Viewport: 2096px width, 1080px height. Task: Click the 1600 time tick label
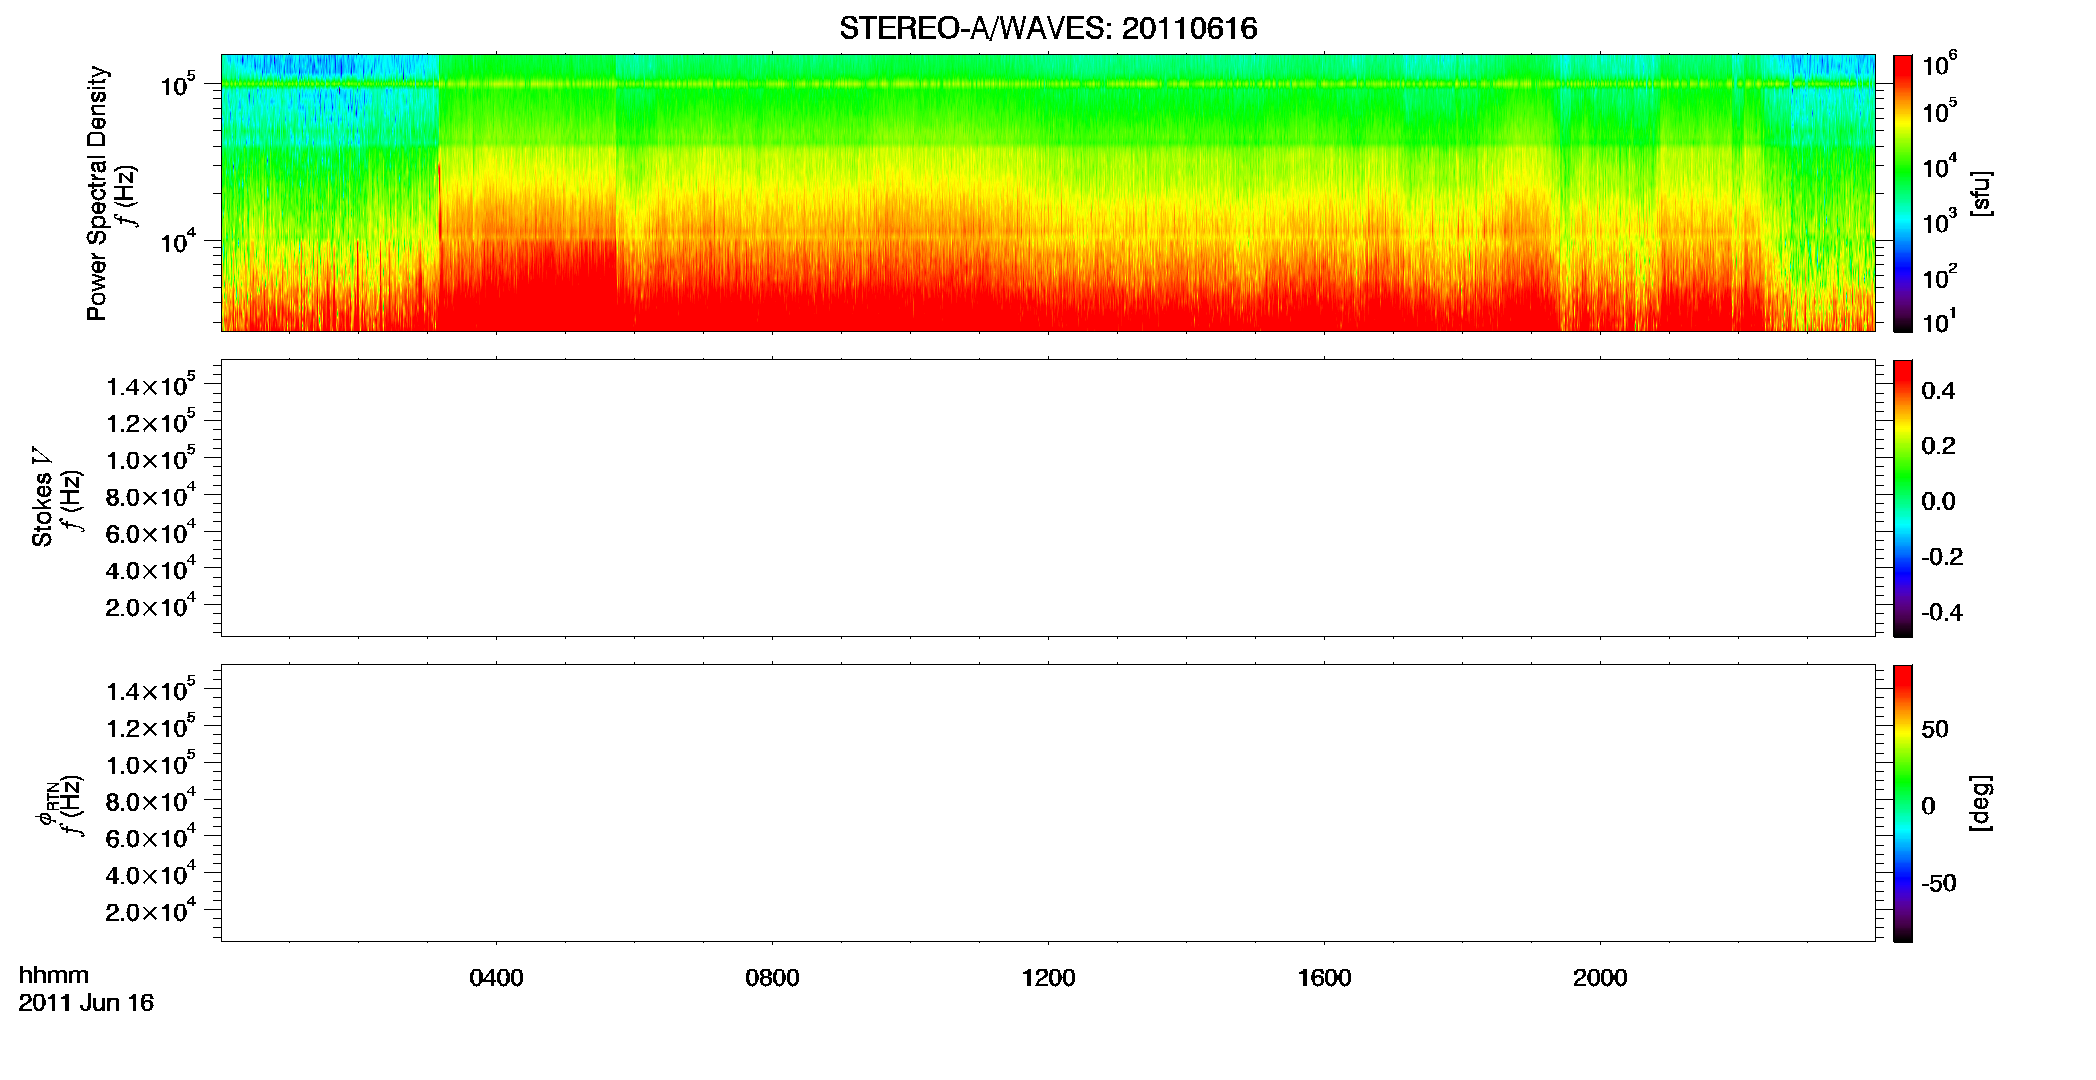(x=1324, y=978)
